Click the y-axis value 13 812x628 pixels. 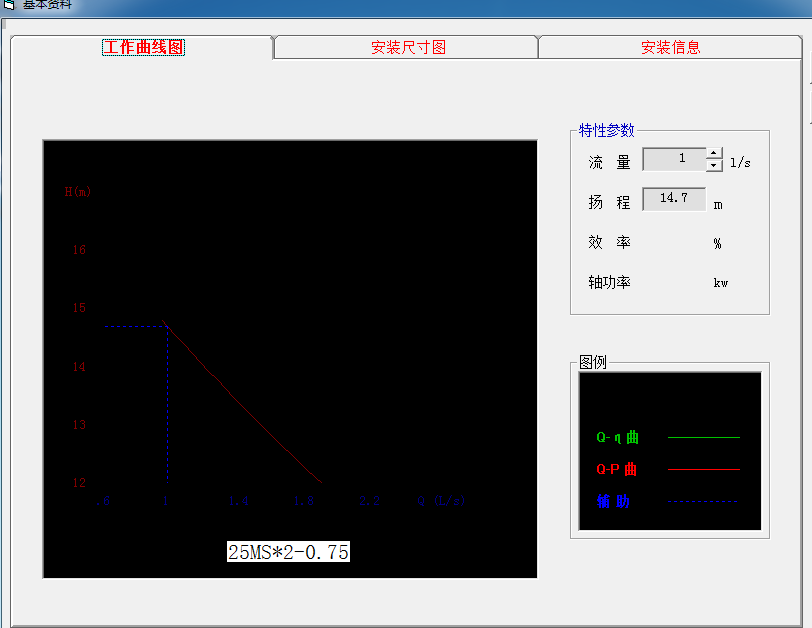click(x=79, y=425)
